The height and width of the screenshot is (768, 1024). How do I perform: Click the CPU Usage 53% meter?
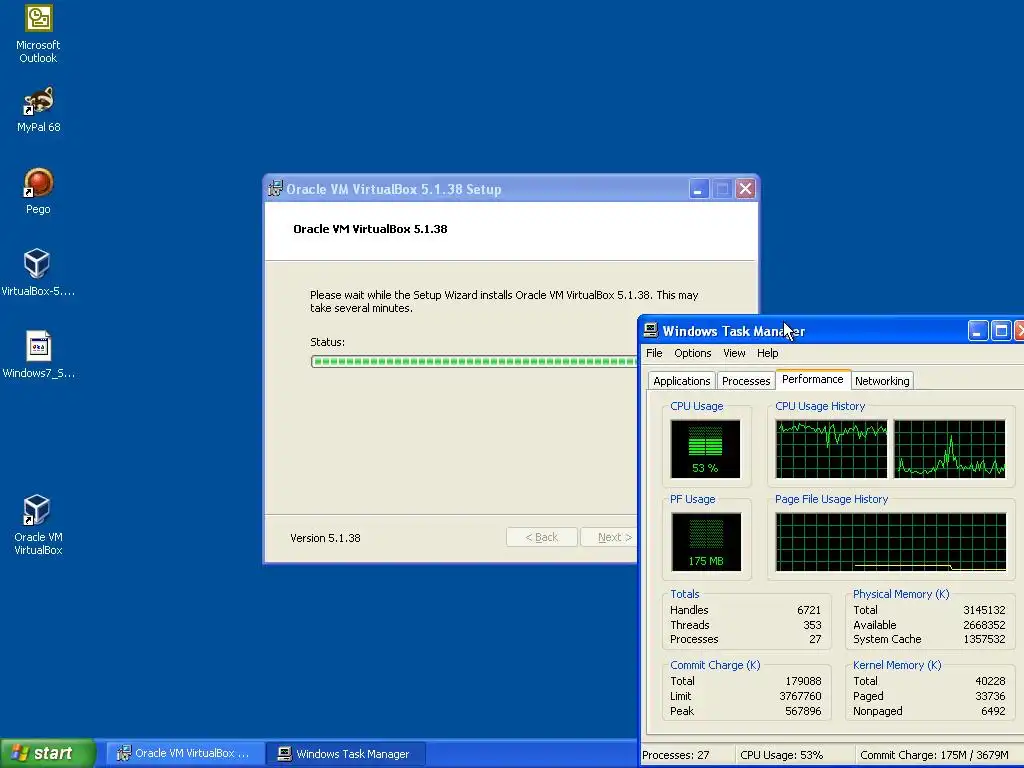705,449
